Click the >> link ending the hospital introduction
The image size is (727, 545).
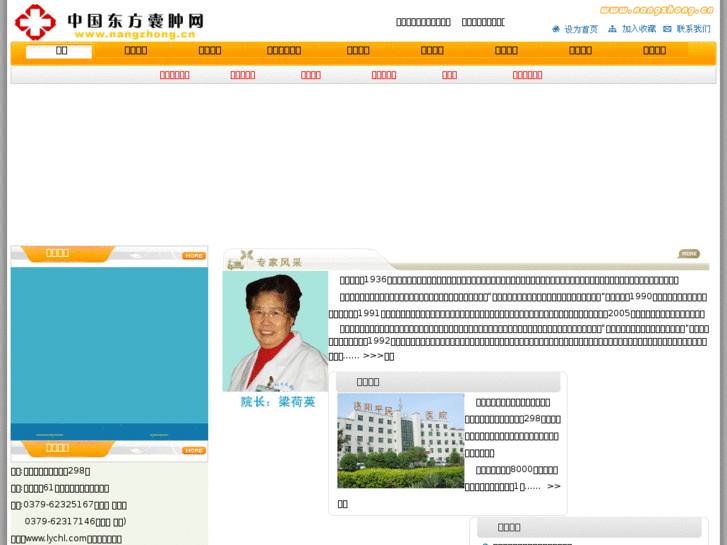pos(554,486)
